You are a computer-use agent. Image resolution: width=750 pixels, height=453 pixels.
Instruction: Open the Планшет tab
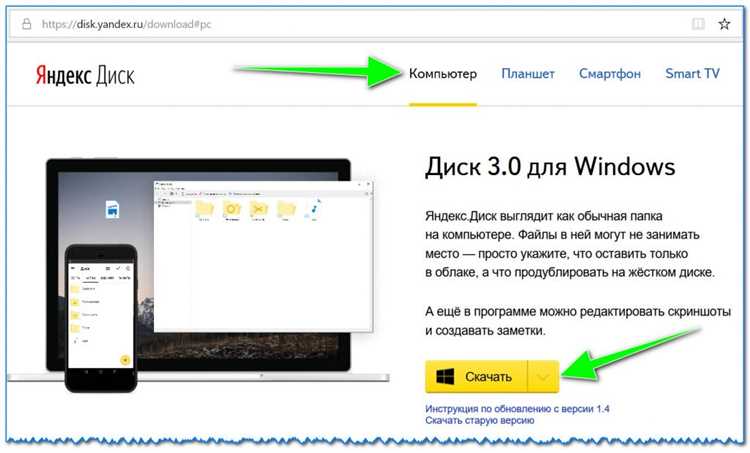(x=528, y=74)
